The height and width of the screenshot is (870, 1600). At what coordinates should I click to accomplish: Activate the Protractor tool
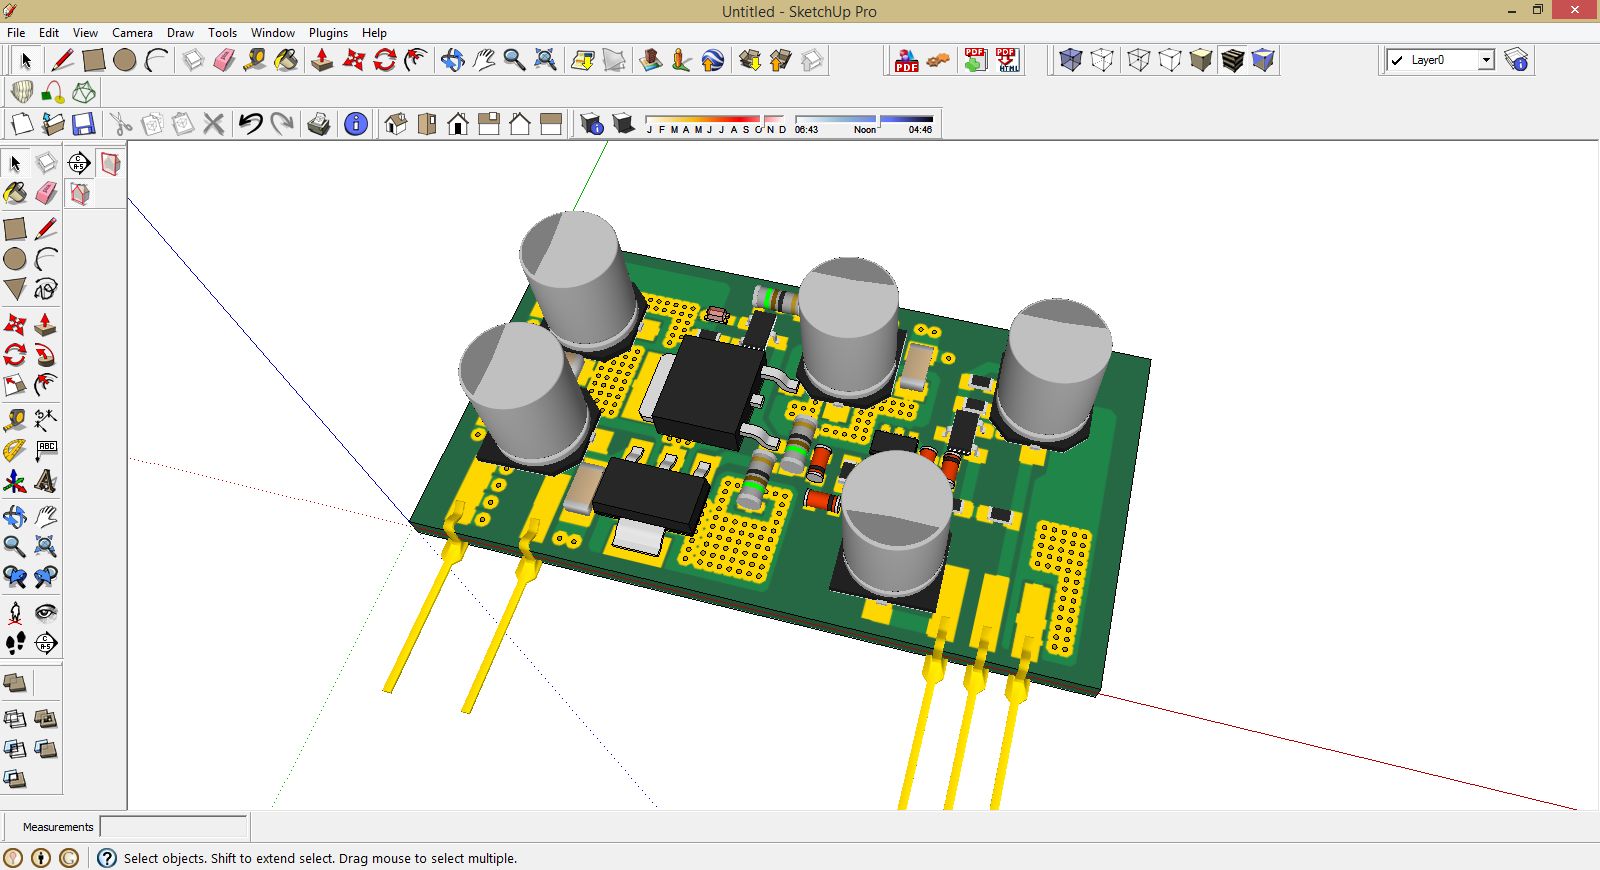(x=15, y=451)
